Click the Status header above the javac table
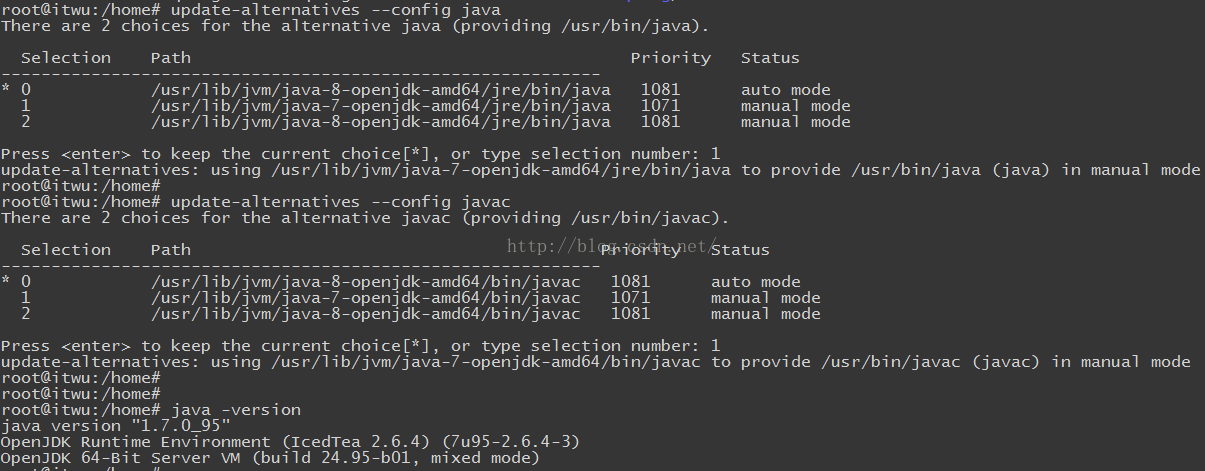Screen dimensions: 1205x471 740,250
